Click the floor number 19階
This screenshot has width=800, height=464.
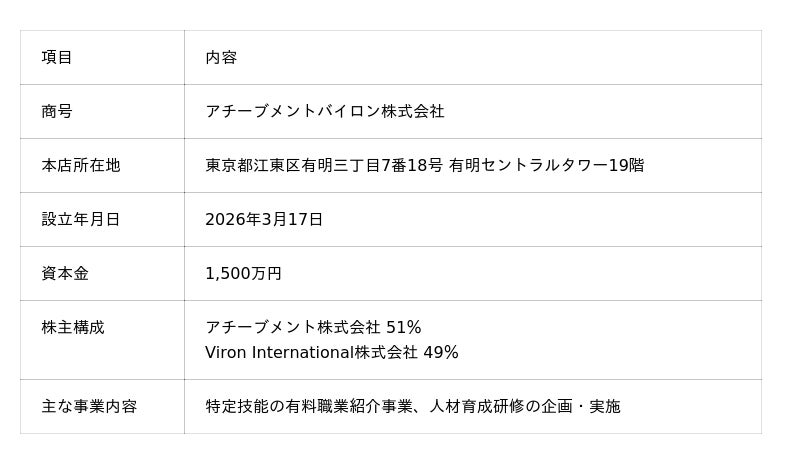pos(627,166)
